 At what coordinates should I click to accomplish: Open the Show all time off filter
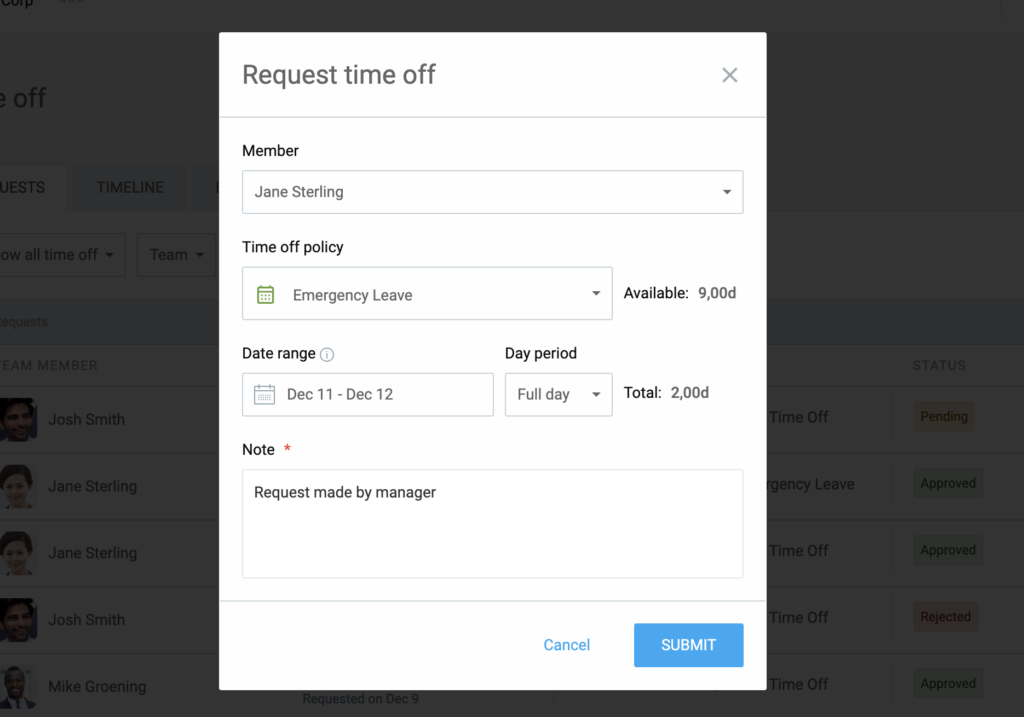coord(58,255)
